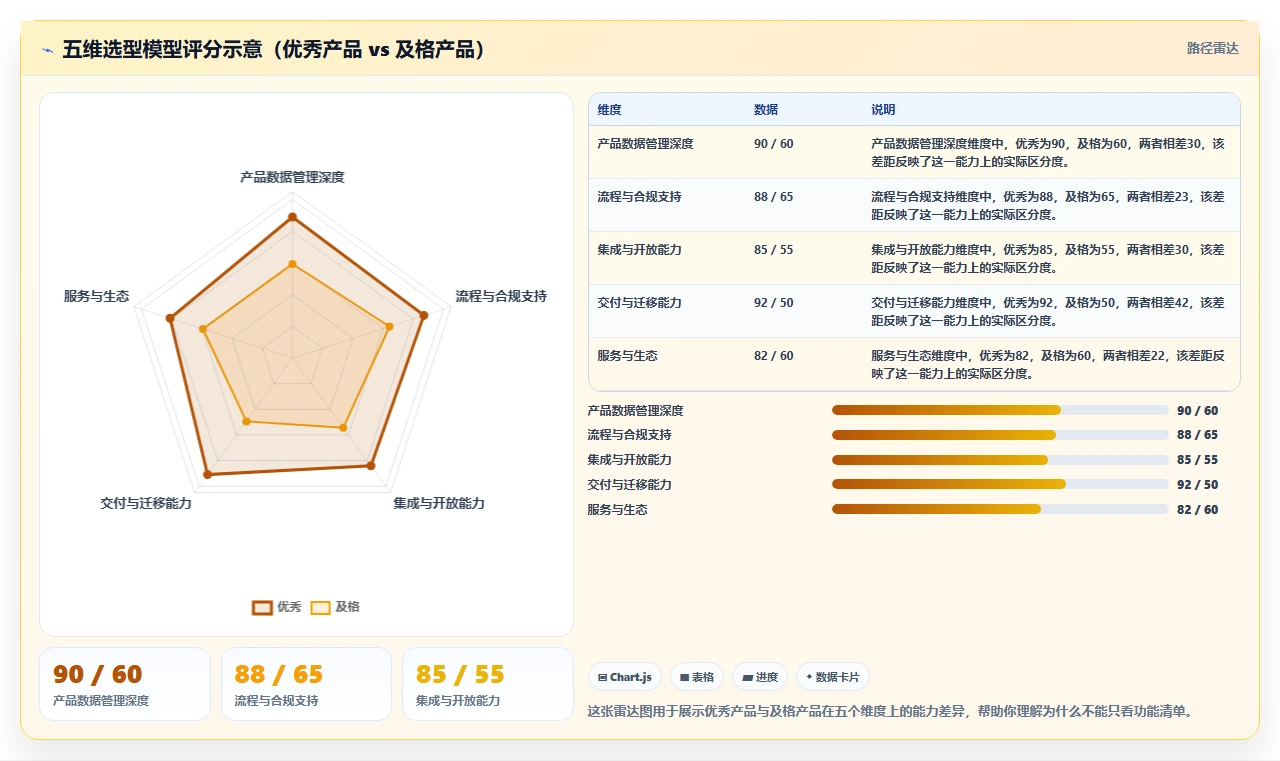This screenshot has height=761, width=1280.
Task: Select the 数据 column header
Action: click(766, 110)
